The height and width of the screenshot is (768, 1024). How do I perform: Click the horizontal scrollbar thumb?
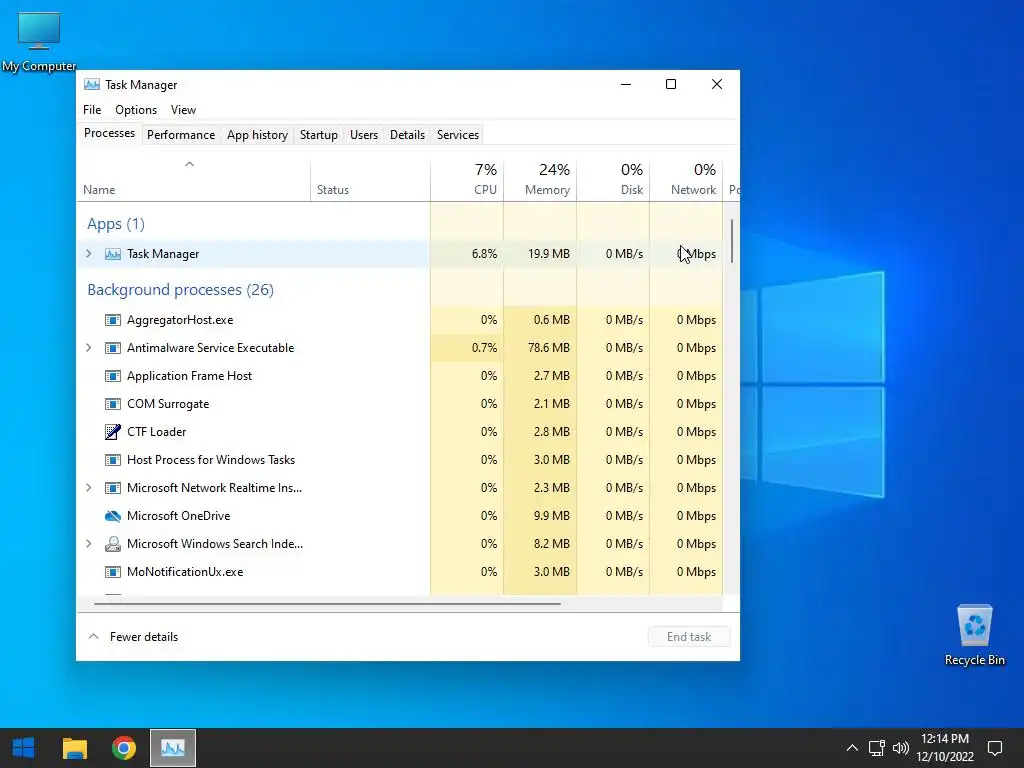(x=327, y=603)
